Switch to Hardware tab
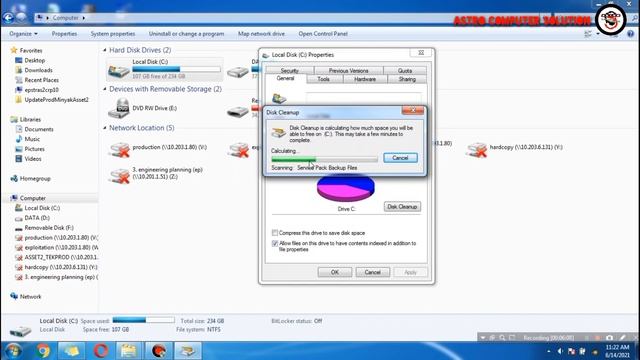Image resolution: width=640 pixels, height=360 pixels. coord(365,79)
